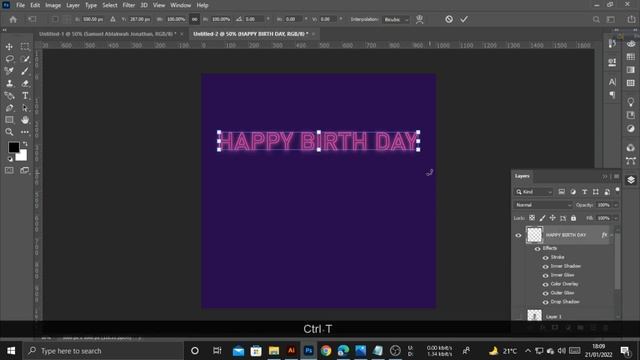Image resolution: width=640 pixels, height=360 pixels.
Task: Click the Layers panel tab
Action: pos(522,176)
